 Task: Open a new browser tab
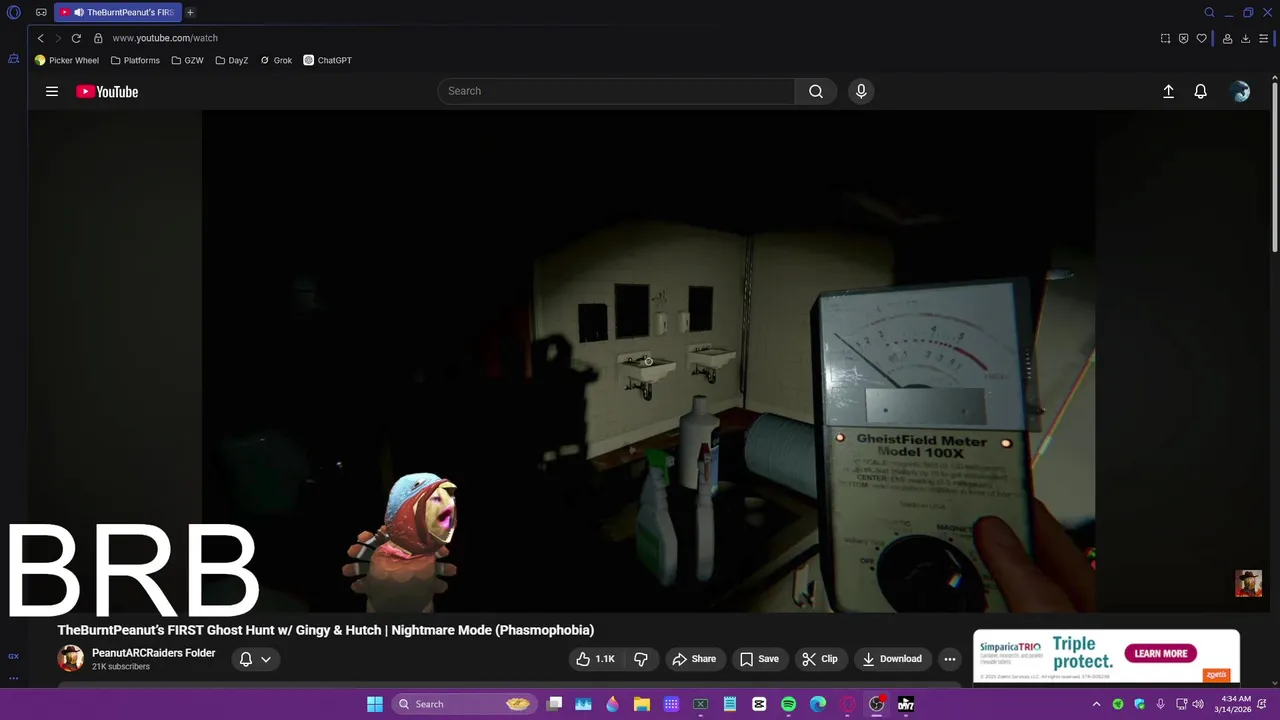tap(190, 13)
